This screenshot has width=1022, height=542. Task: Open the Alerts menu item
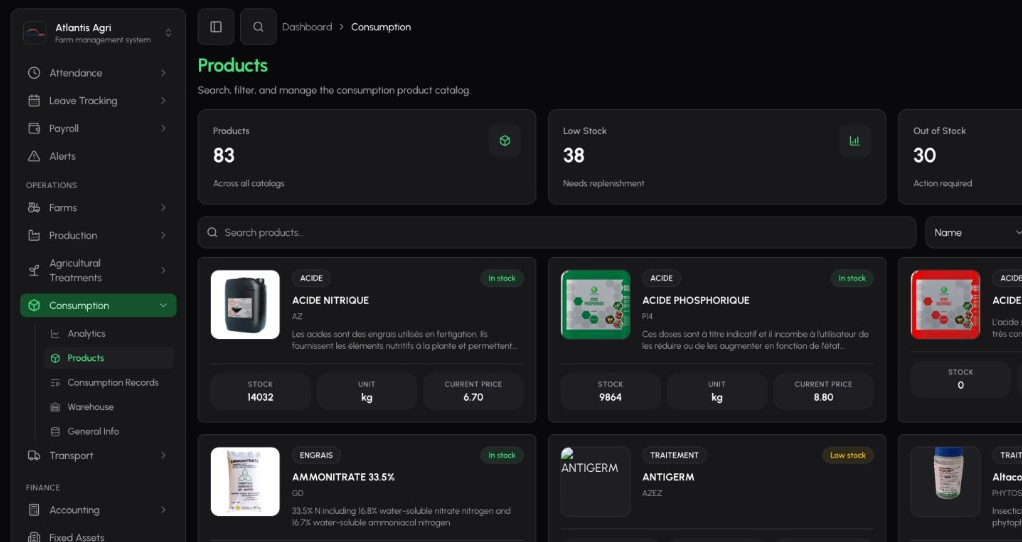(98, 156)
